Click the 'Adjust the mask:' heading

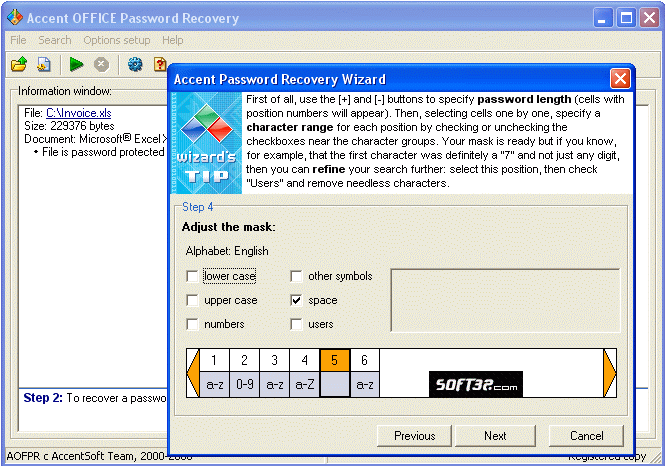229,227
